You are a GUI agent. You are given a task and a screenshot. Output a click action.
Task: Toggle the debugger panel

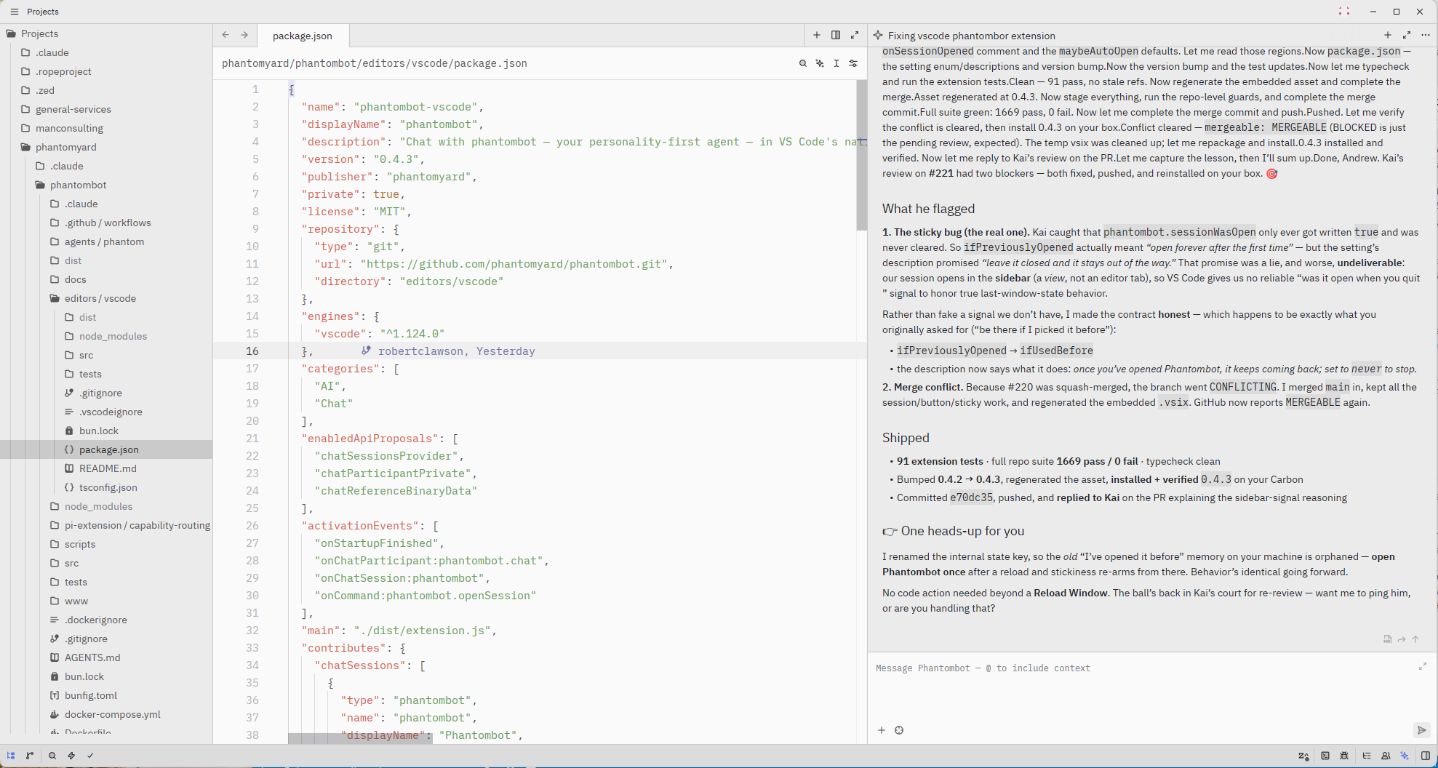(1344, 756)
